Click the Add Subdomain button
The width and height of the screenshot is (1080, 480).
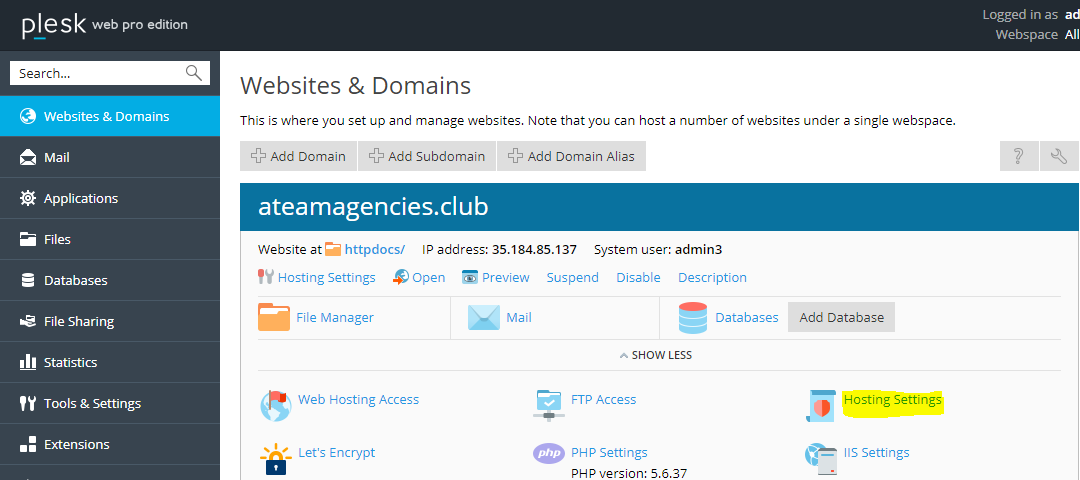(x=427, y=156)
